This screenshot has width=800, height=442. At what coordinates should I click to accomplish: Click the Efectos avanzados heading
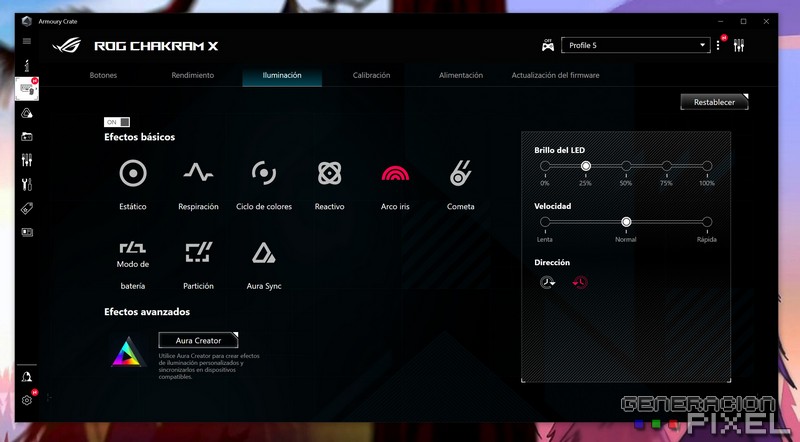coord(147,312)
